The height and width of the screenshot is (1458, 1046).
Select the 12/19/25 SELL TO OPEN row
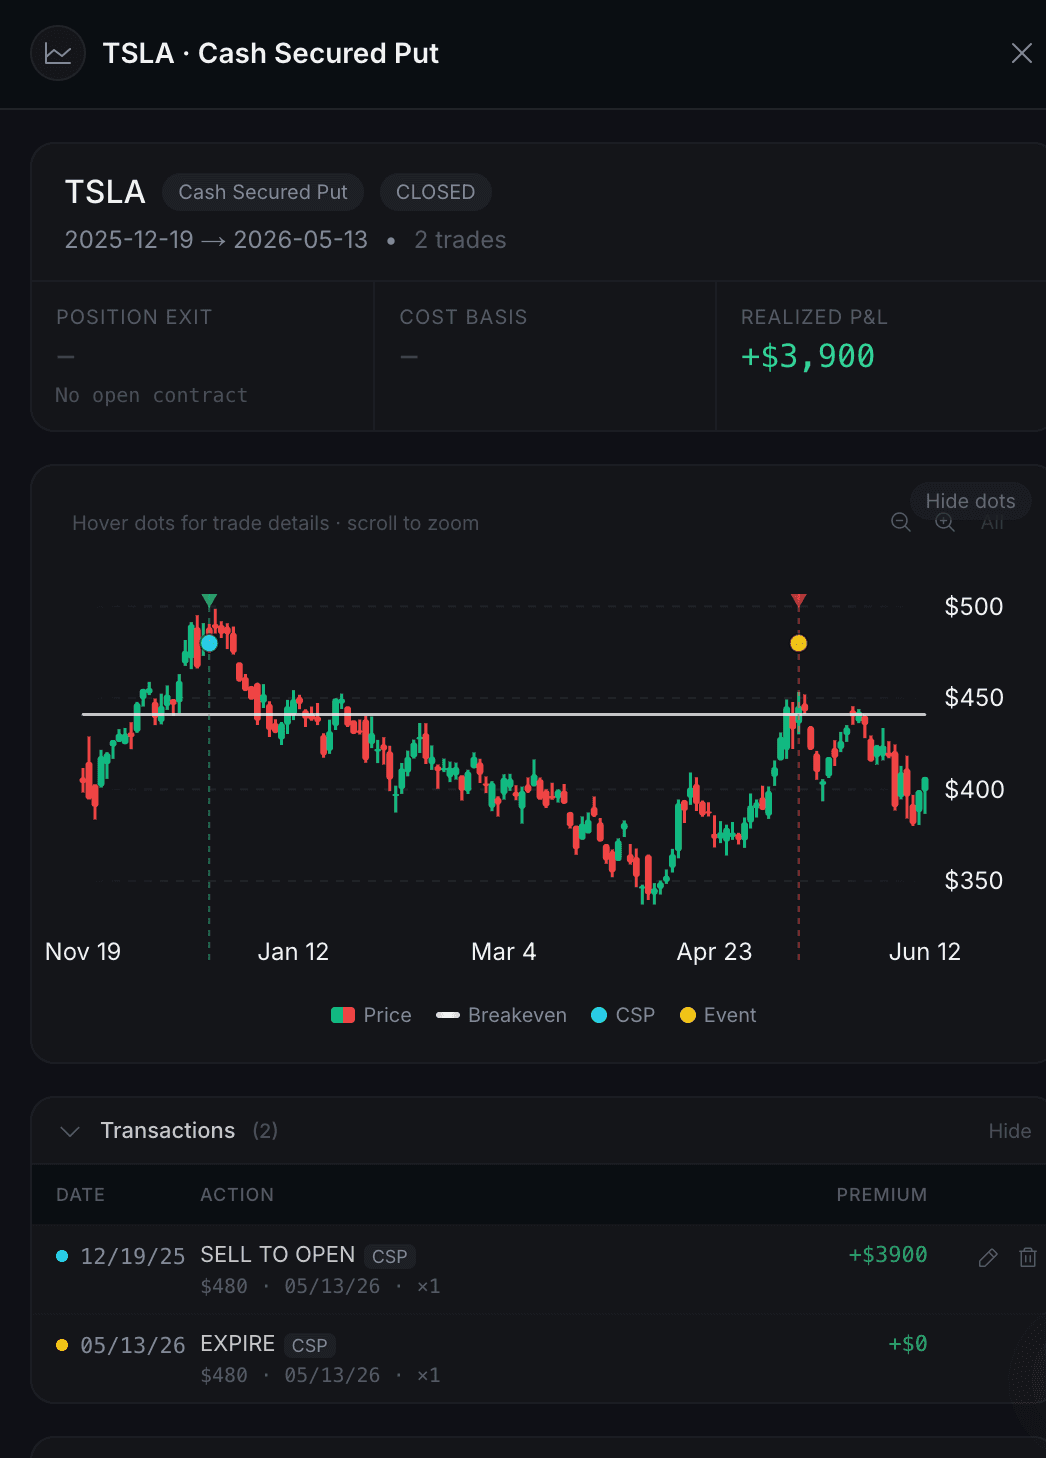pyautogui.click(x=538, y=1270)
